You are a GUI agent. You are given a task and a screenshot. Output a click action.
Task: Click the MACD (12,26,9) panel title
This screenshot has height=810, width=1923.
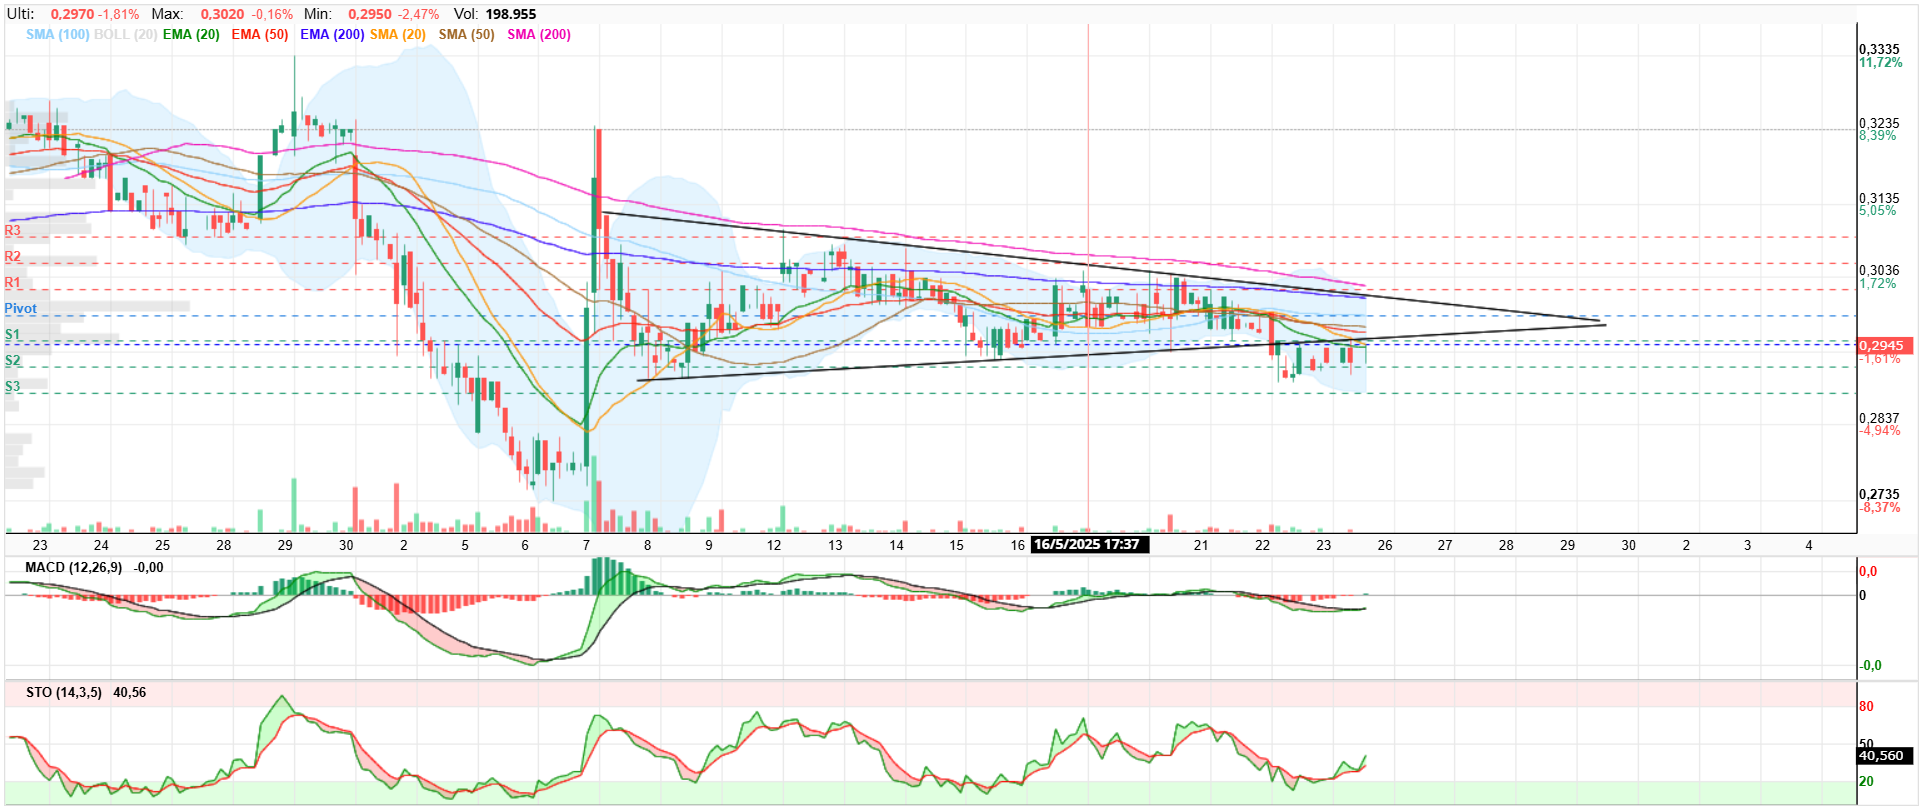click(74, 568)
